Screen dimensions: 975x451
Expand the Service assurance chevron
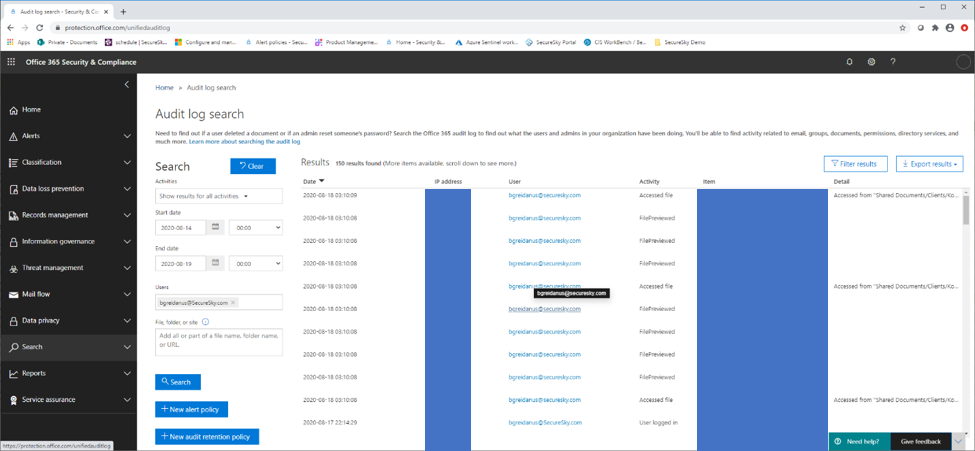(x=127, y=399)
